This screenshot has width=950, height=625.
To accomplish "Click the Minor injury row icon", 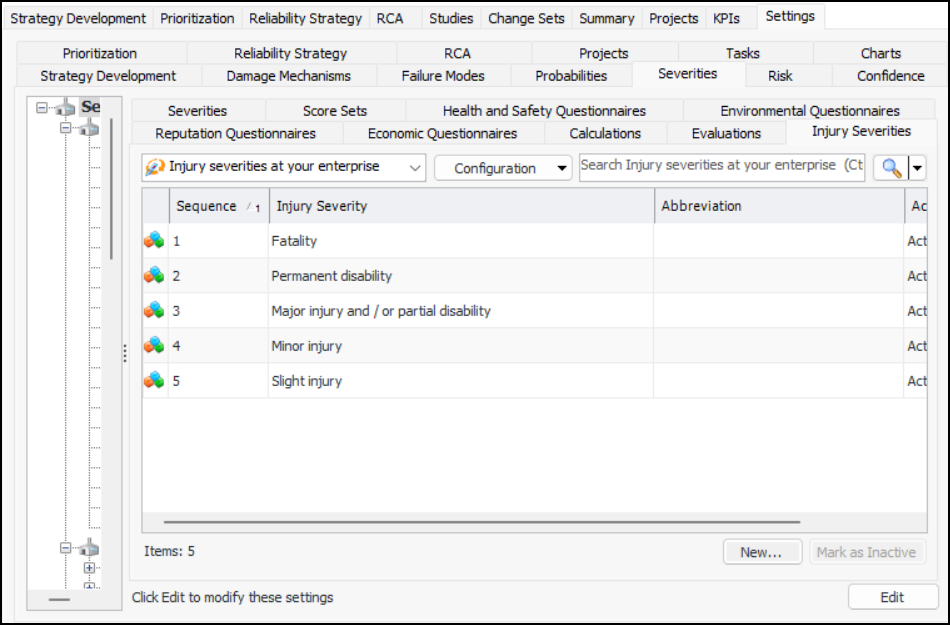I will (x=154, y=345).
